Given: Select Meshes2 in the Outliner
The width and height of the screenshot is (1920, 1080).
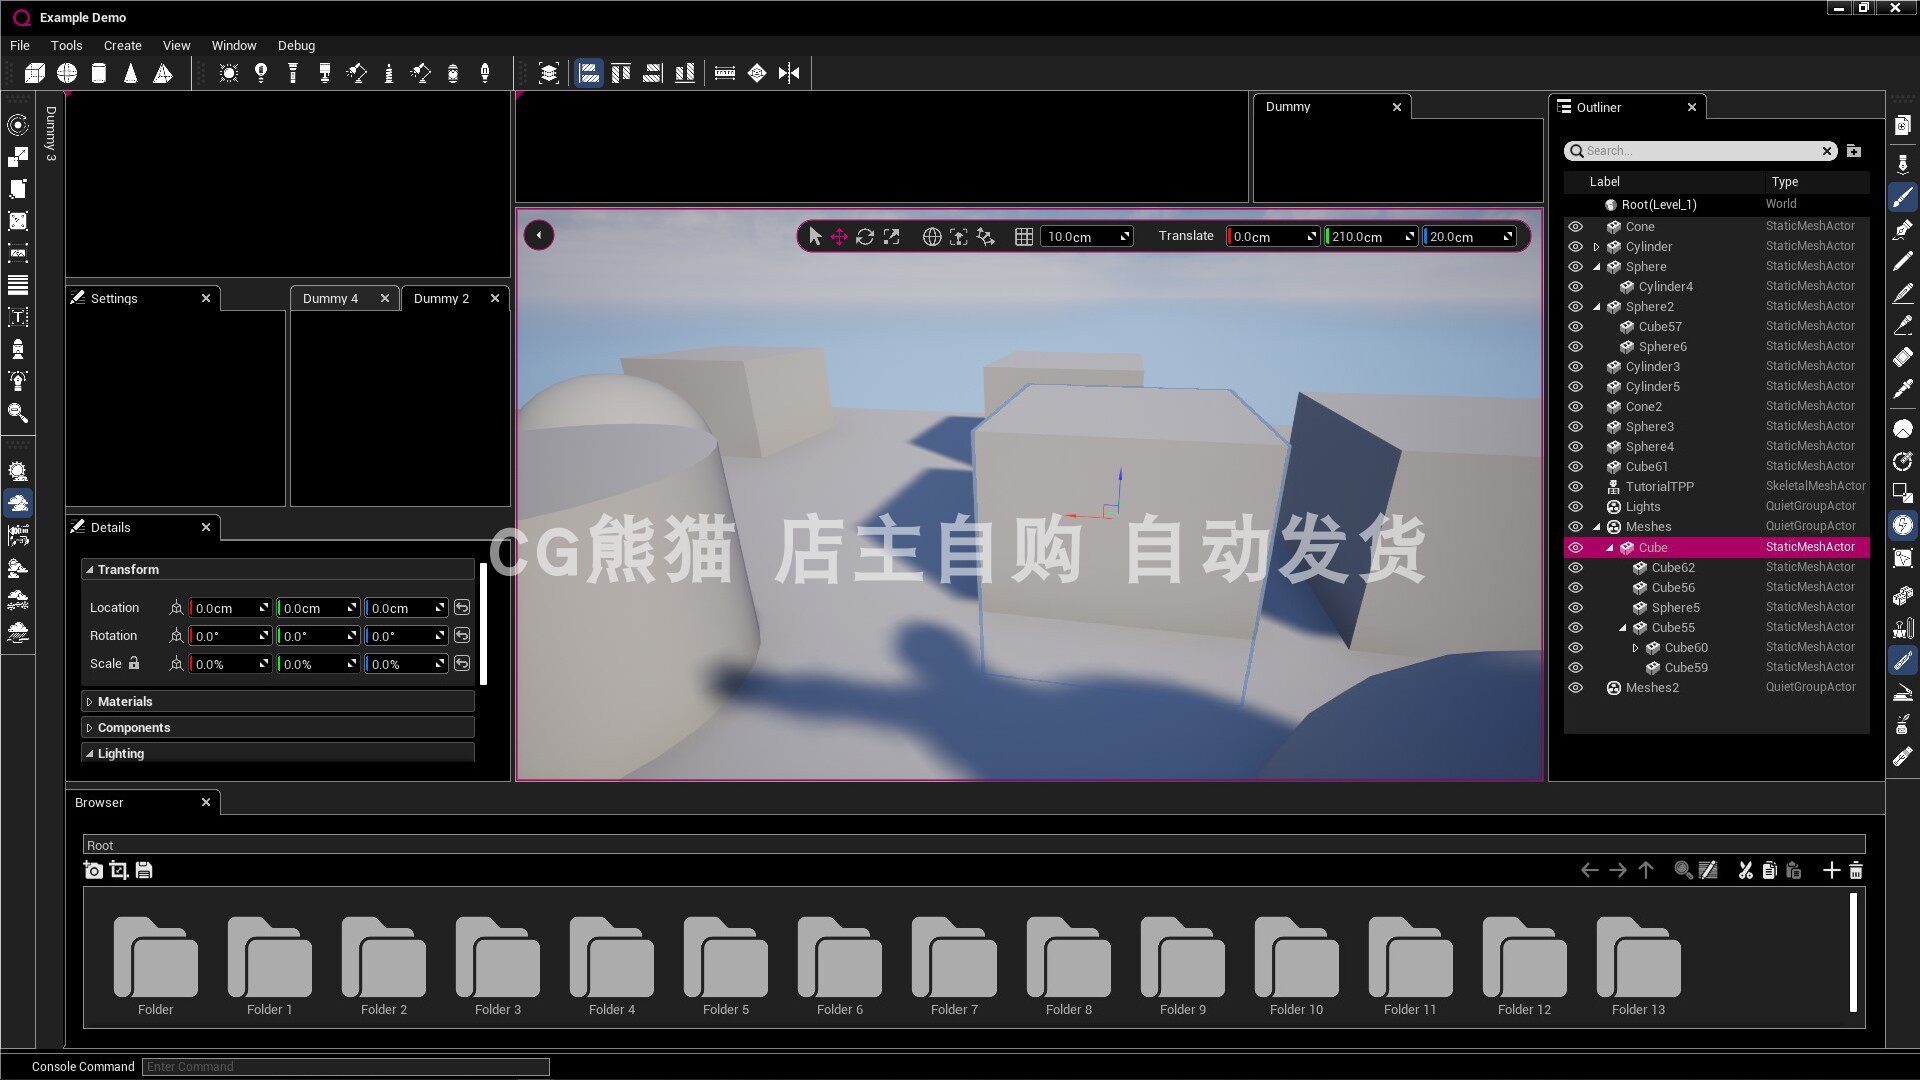Looking at the screenshot, I should [x=1651, y=687].
